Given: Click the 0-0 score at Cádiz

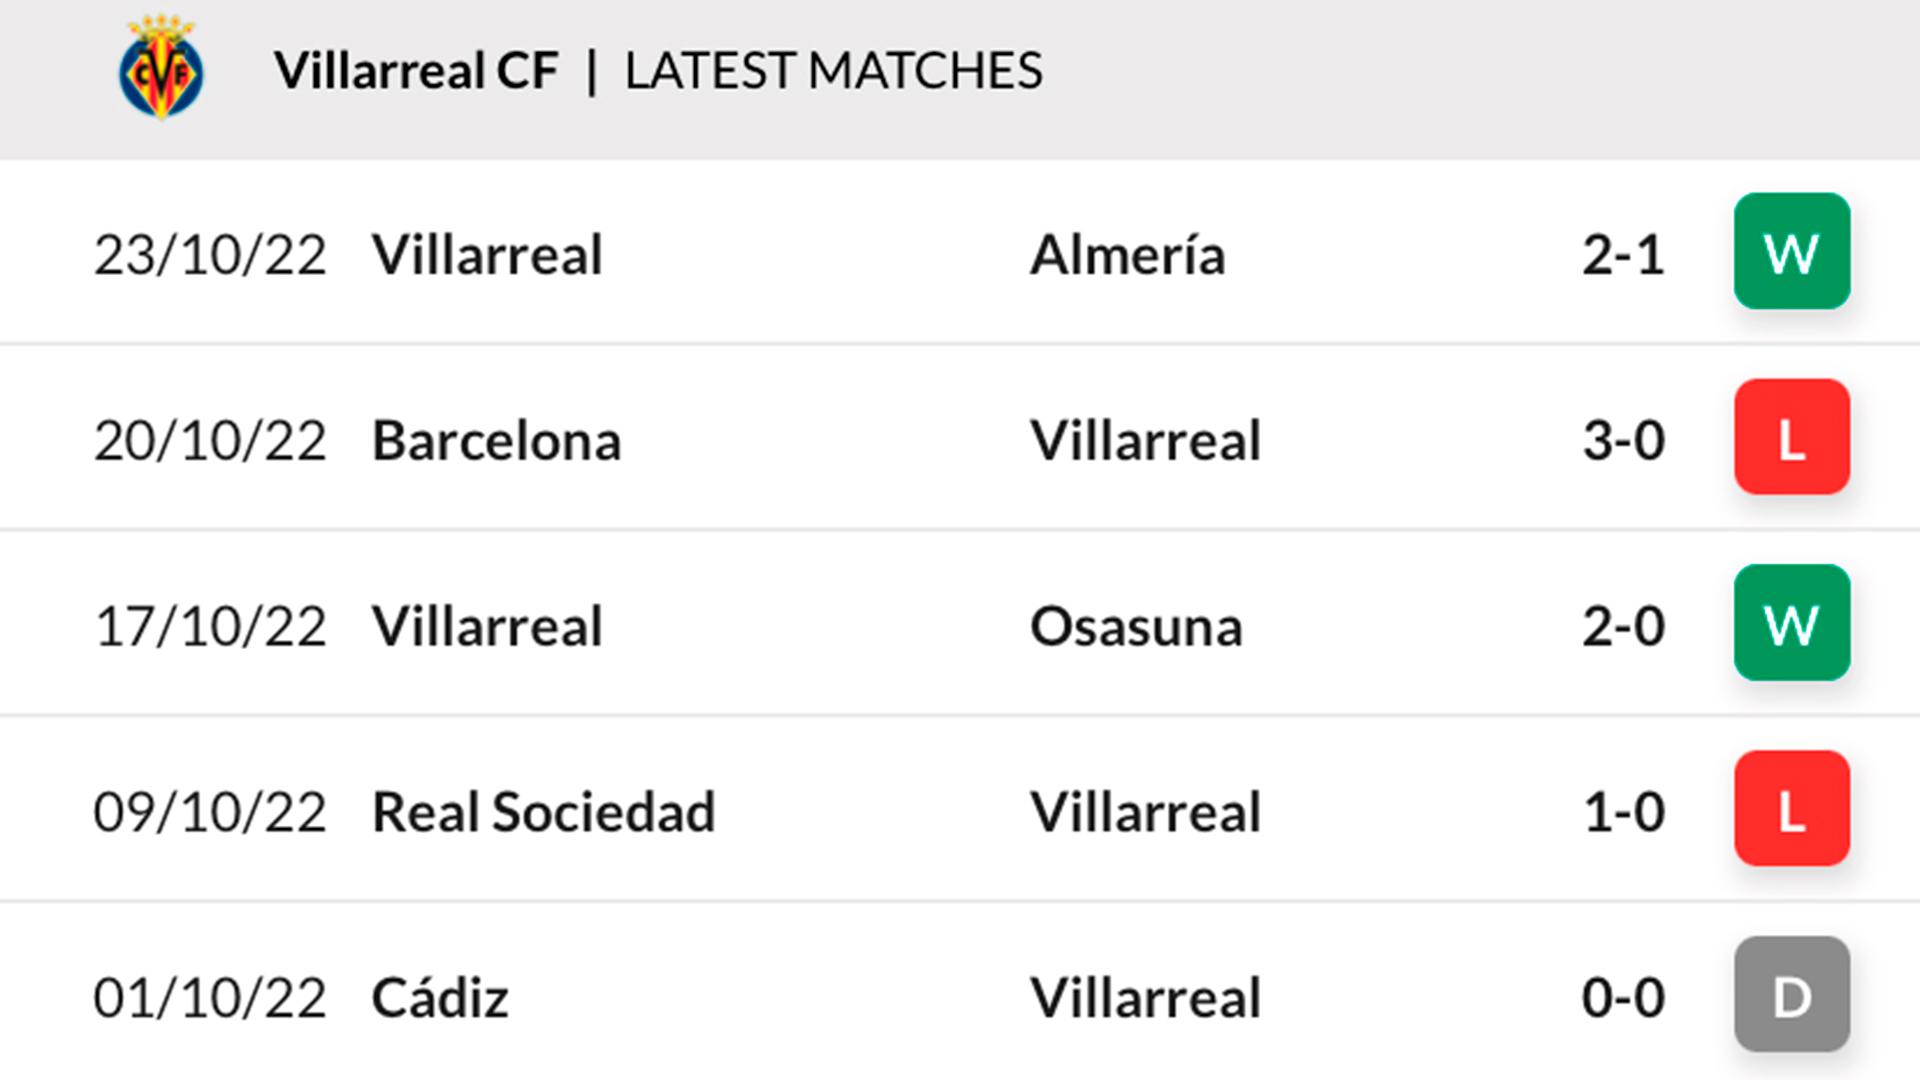Looking at the screenshot, I should pos(1623,998).
